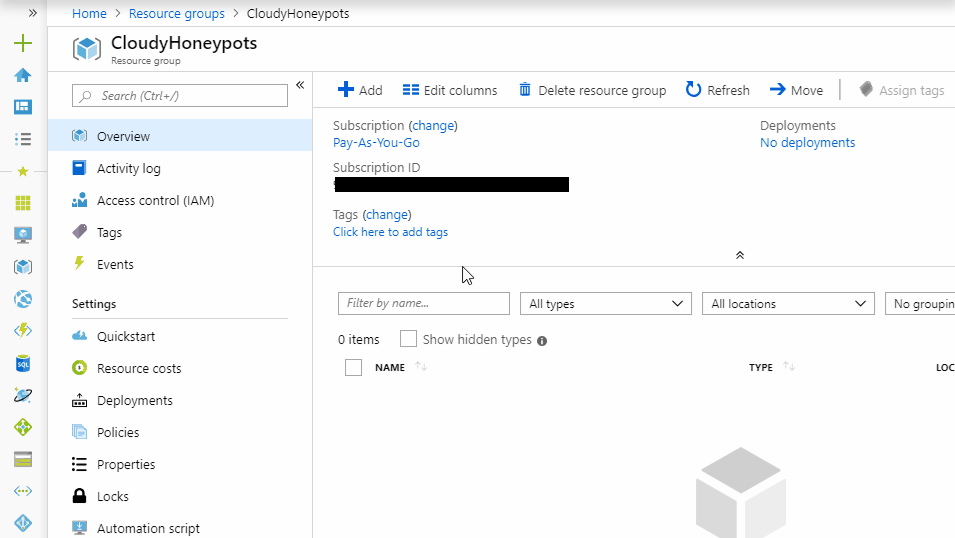This screenshot has height=538, width=955.
Task: Toggle the Show hidden types checkbox
Action: [408, 339]
